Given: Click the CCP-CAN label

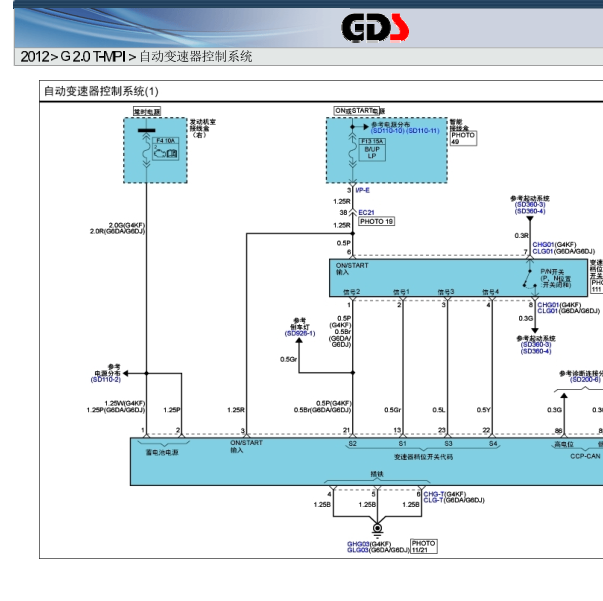Looking at the screenshot, I should [x=585, y=456].
